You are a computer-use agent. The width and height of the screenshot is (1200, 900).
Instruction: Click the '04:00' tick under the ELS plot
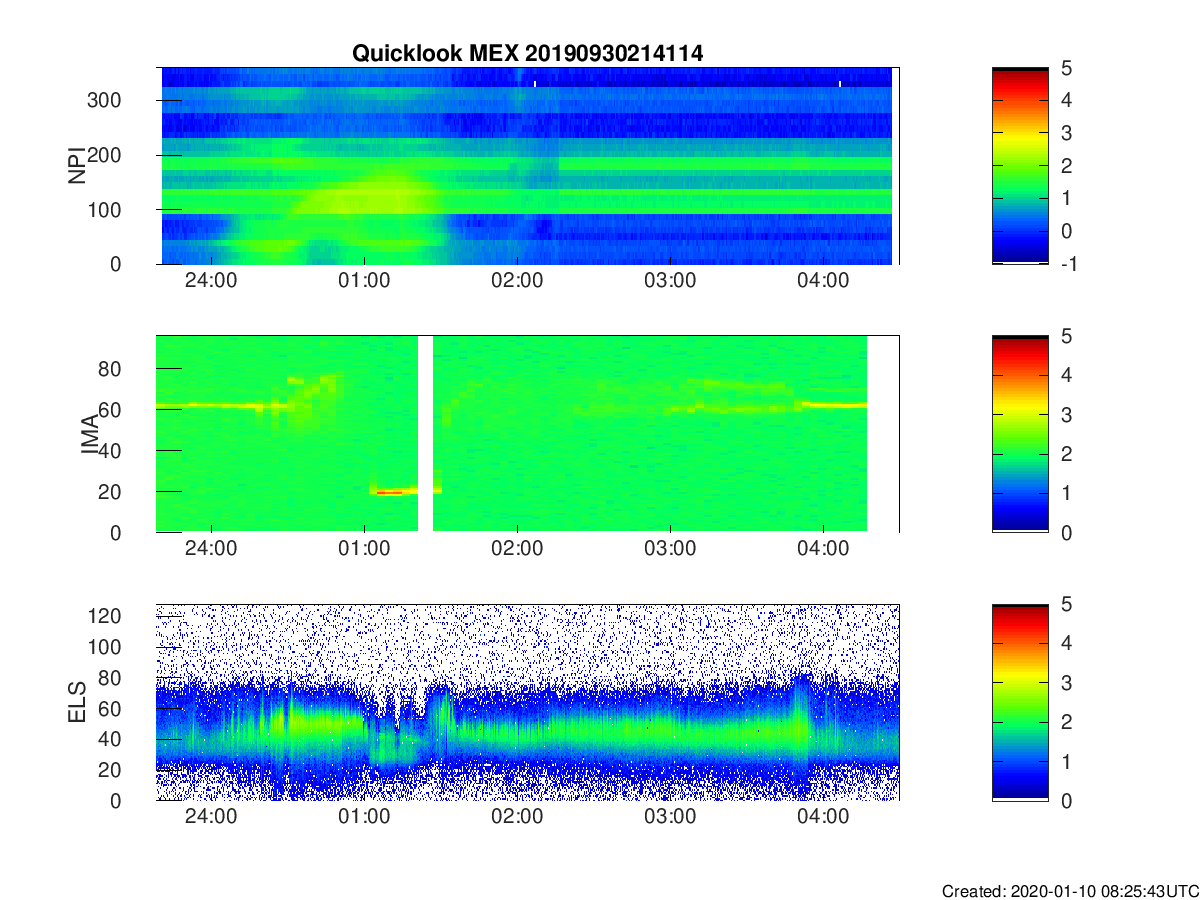(x=823, y=817)
